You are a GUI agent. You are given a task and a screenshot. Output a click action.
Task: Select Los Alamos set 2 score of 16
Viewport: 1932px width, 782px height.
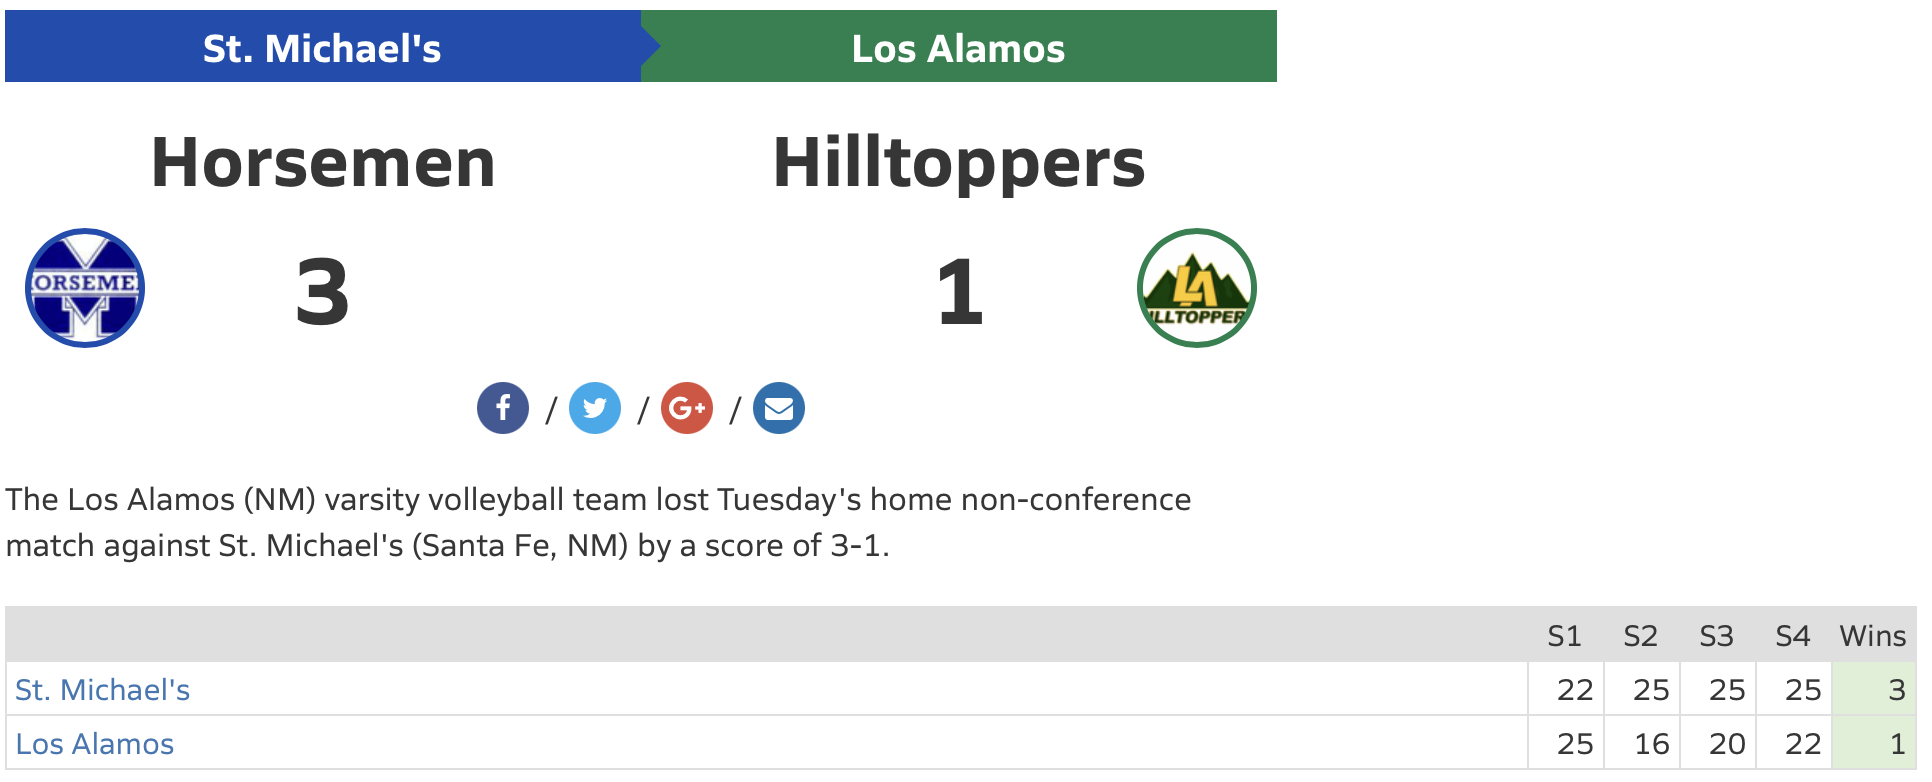(x=1651, y=744)
